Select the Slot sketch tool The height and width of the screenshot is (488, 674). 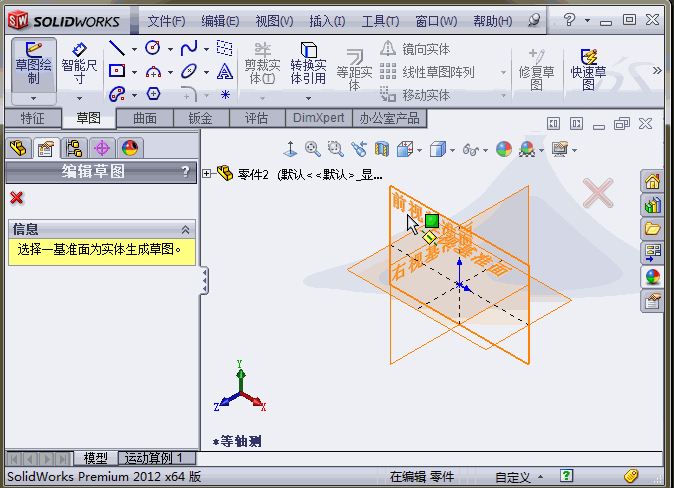pyautogui.click(x=117, y=94)
